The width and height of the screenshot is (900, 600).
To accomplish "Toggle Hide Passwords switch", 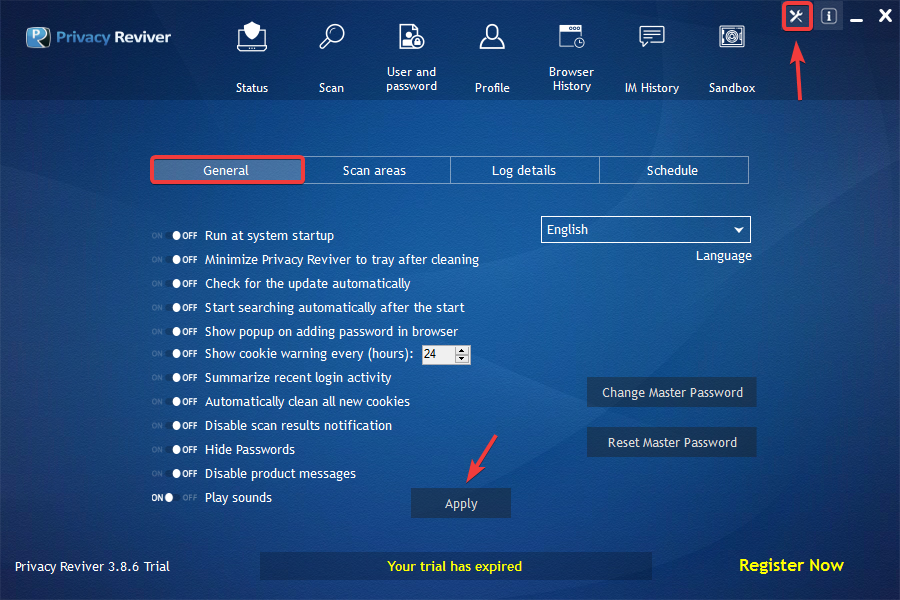I will click(x=174, y=450).
